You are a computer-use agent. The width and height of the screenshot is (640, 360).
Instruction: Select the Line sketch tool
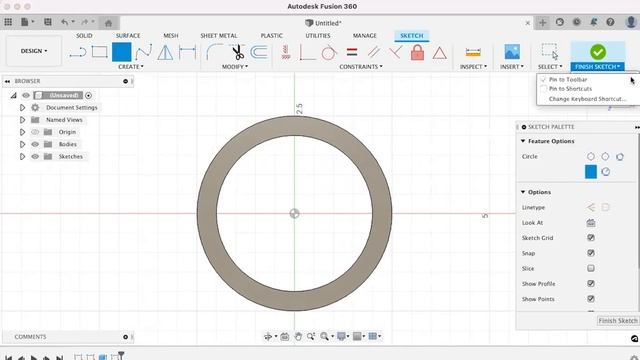(78, 52)
